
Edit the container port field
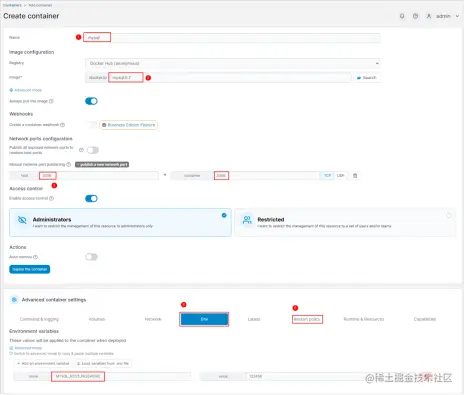point(266,175)
